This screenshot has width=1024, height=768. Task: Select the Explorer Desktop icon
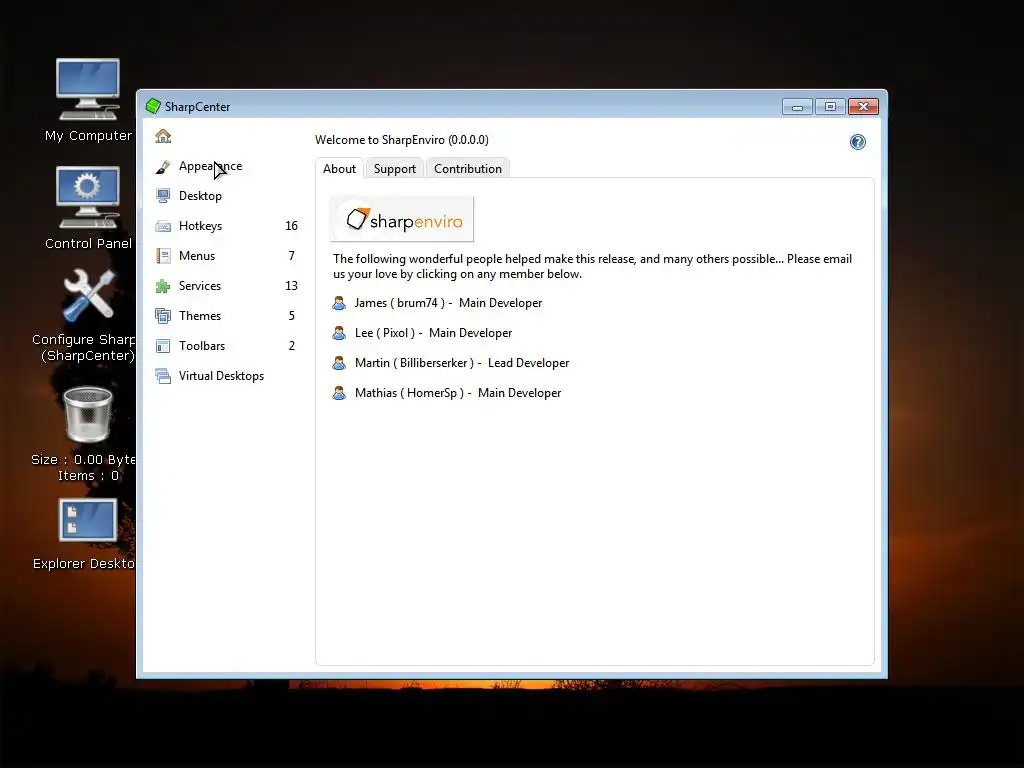[x=88, y=520]
